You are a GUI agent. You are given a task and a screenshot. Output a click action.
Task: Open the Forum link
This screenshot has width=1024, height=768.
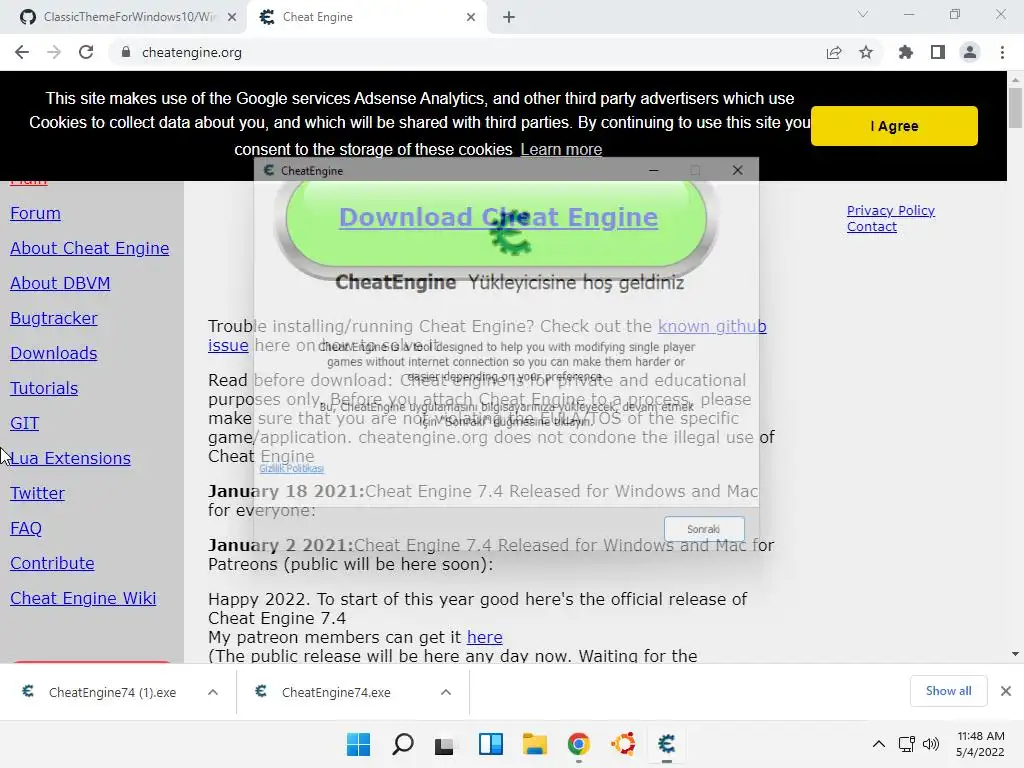point(35,214)
